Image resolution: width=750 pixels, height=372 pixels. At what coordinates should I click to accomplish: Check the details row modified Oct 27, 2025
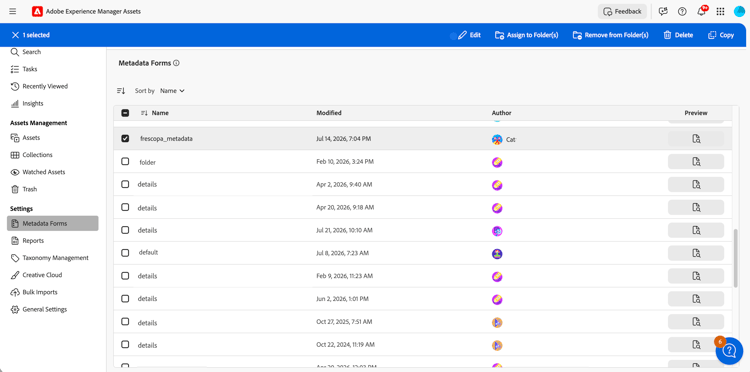pyautogui.click(x=125, y=322)
